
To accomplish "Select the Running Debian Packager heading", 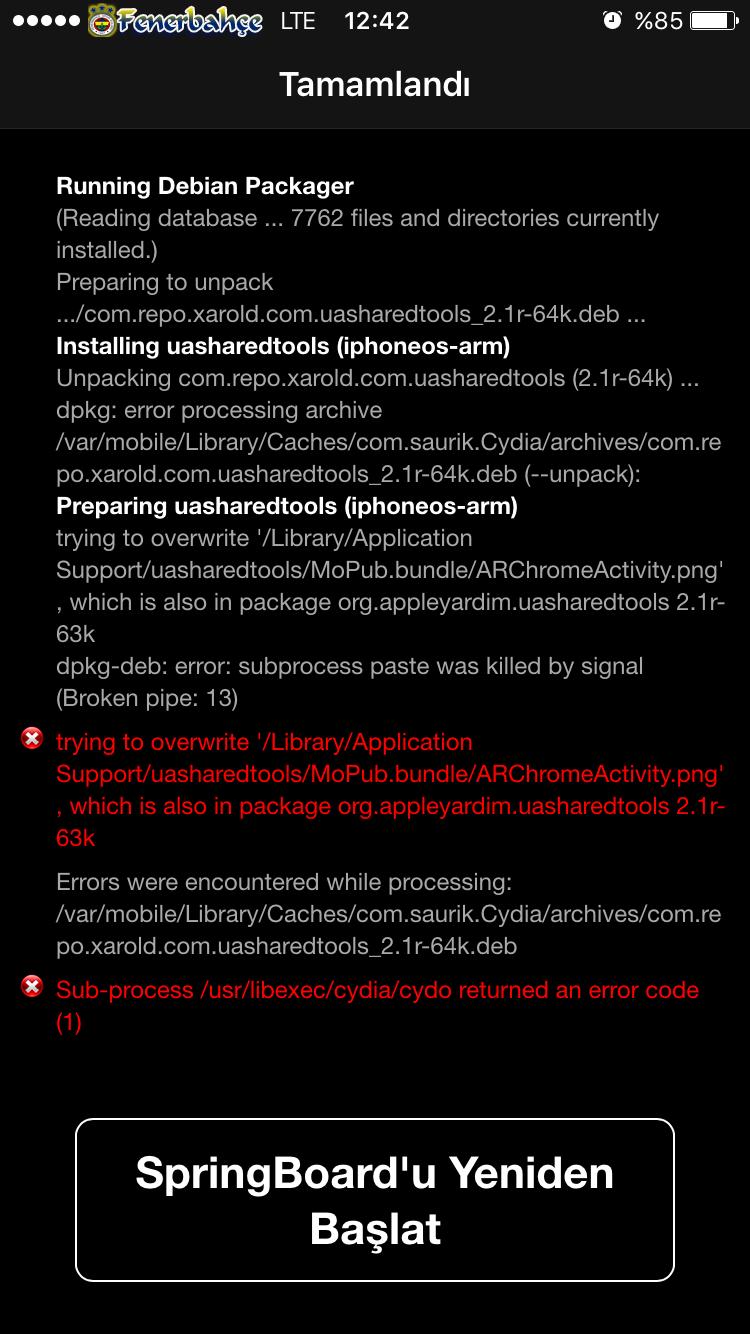I will point(205,186).
